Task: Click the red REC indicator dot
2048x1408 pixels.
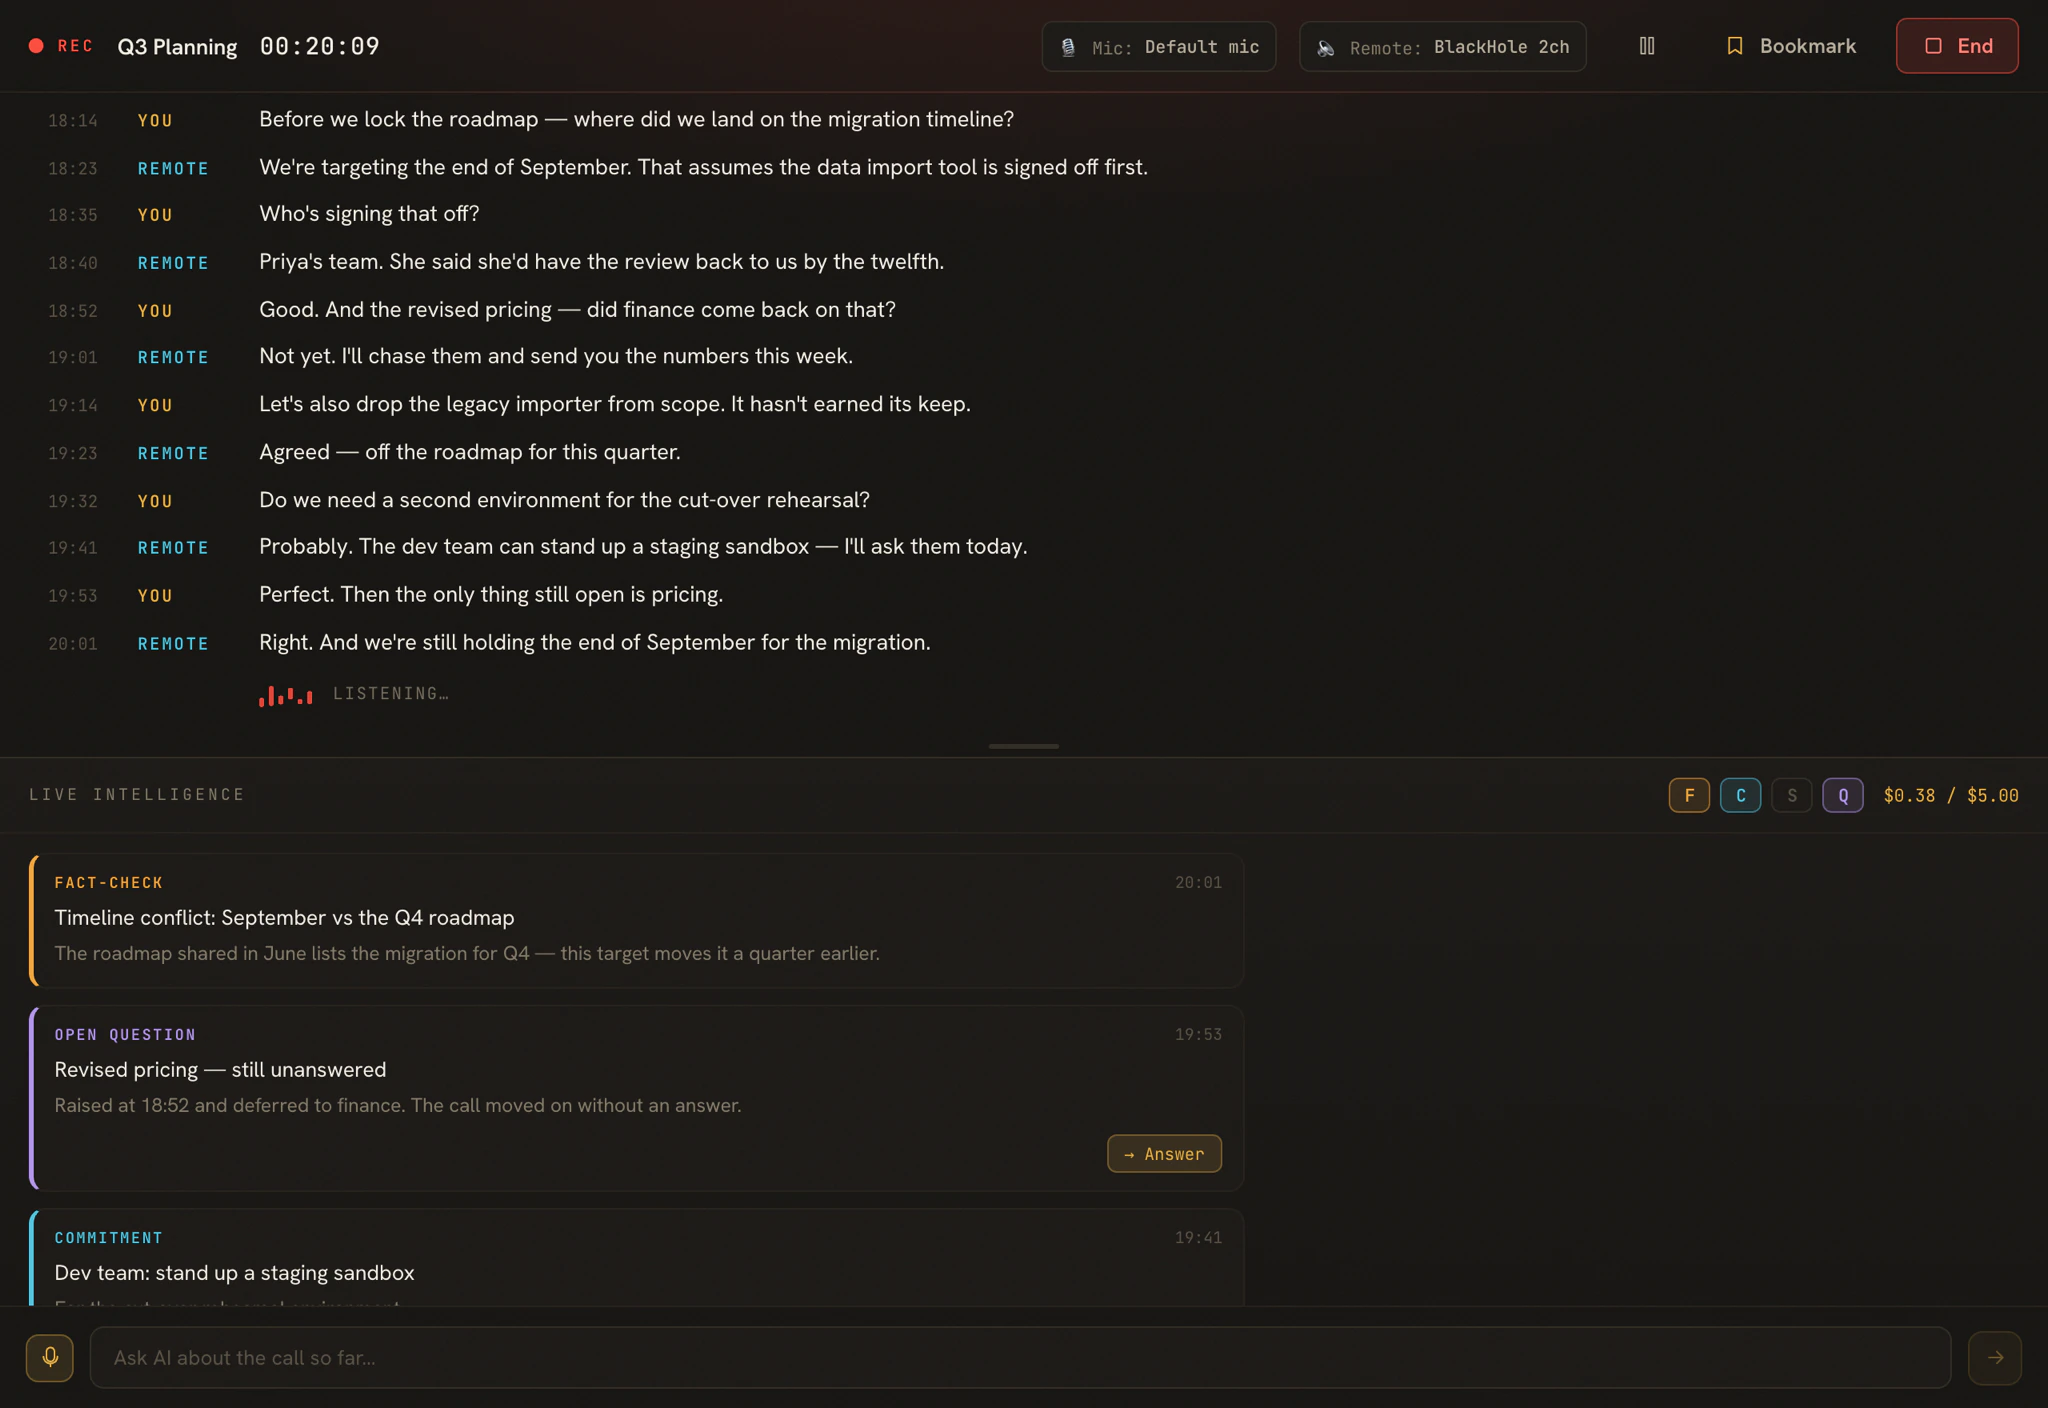Action: (36, 46)
